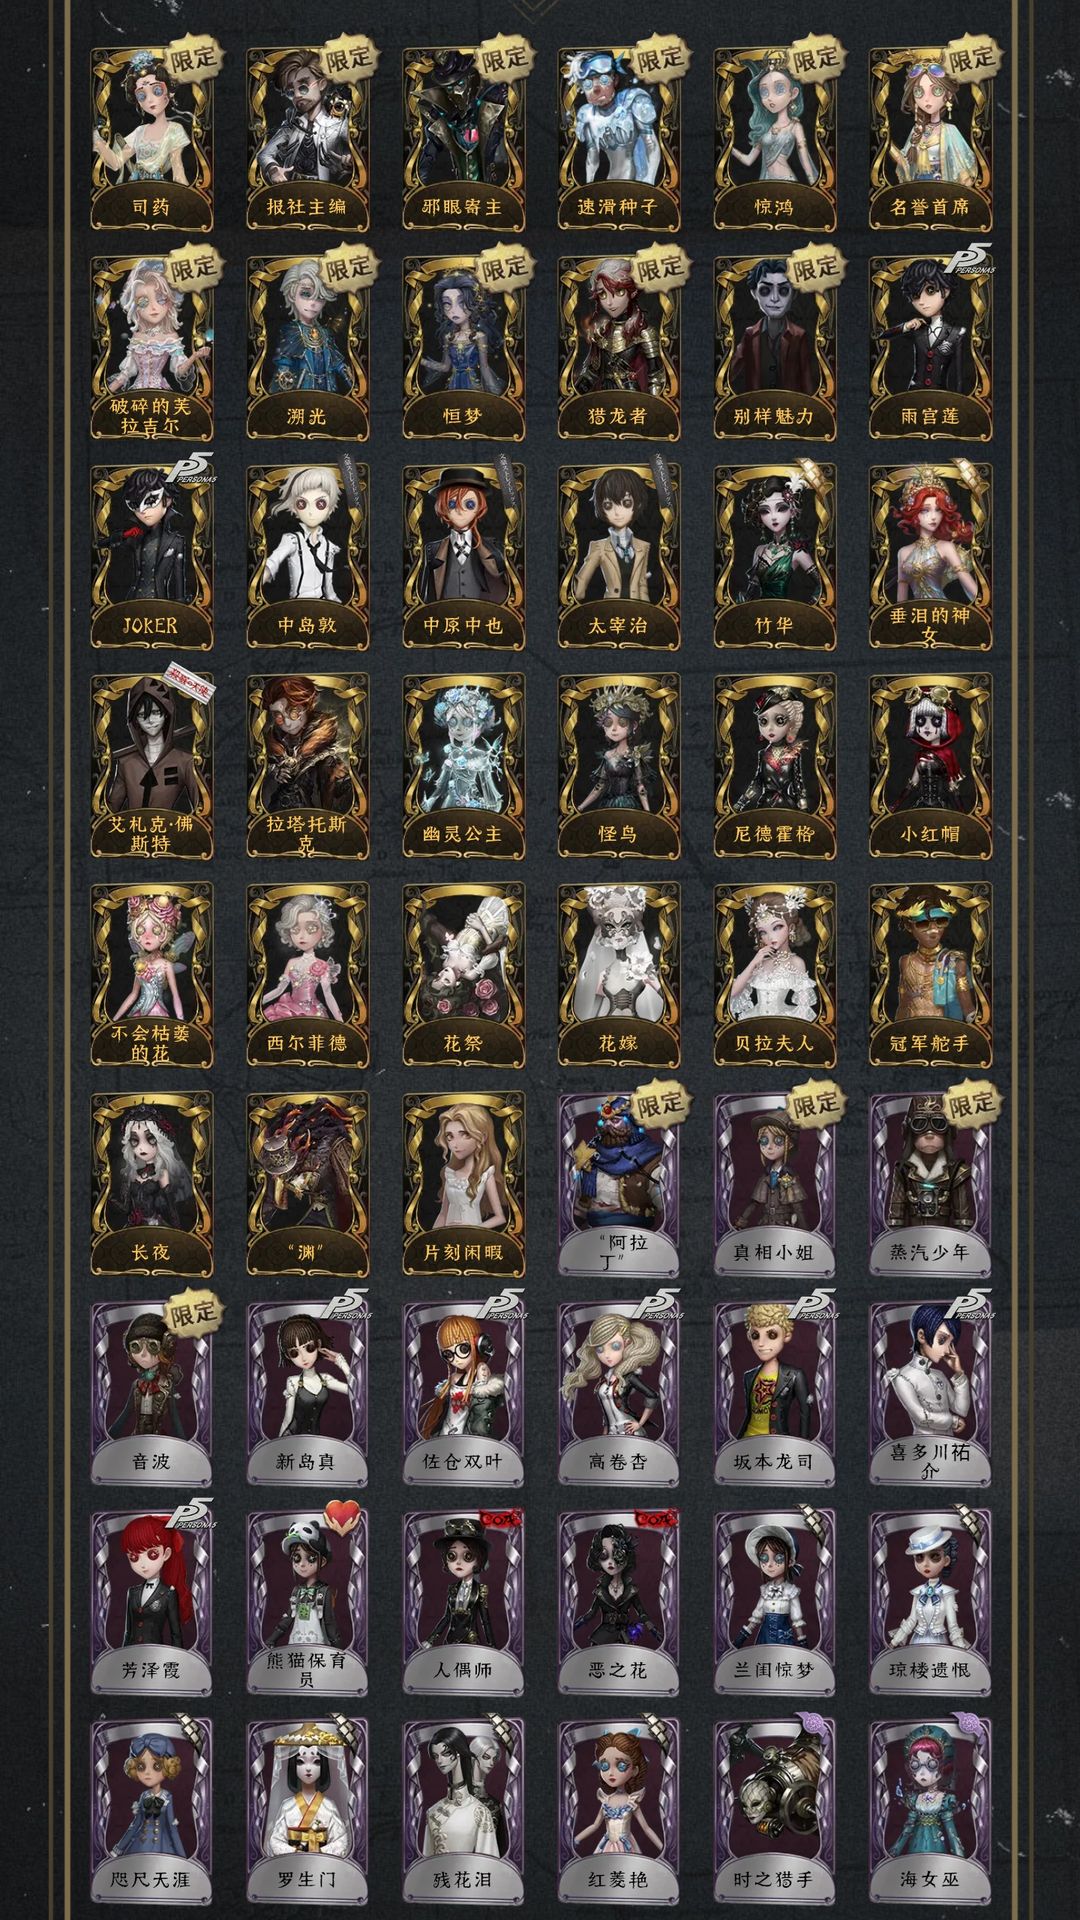Select the 幽灵公主 skin card

tap(463, 767)
